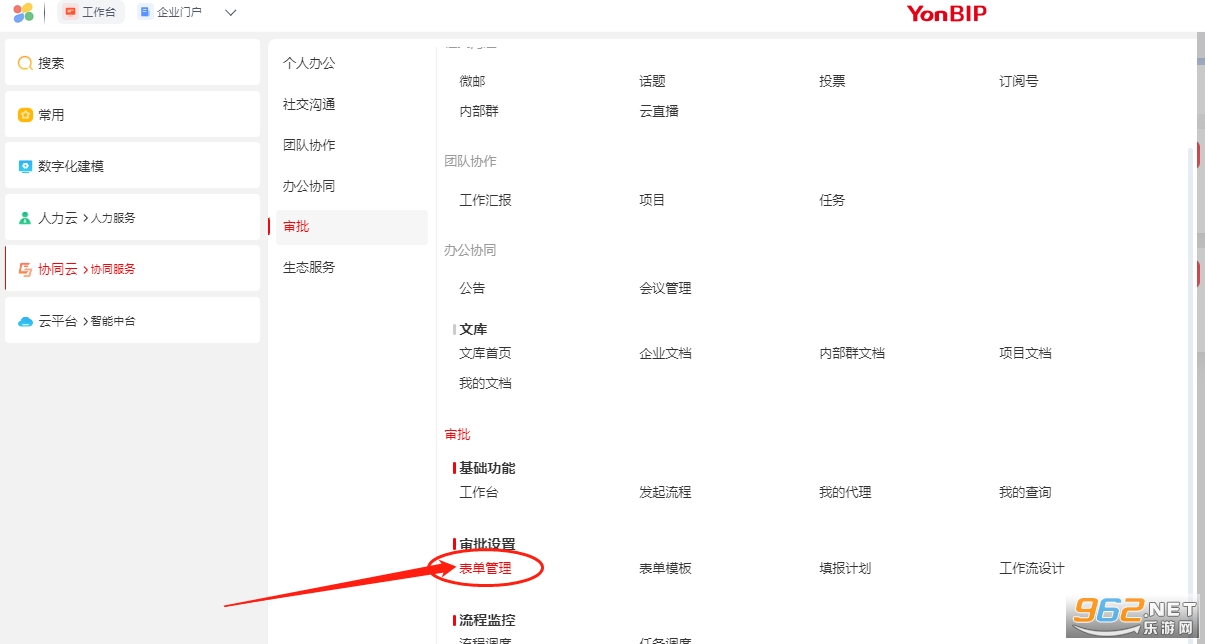Open 我的文档
The width and height of the screenshot is (1205, 644).
tap(485, 383)
